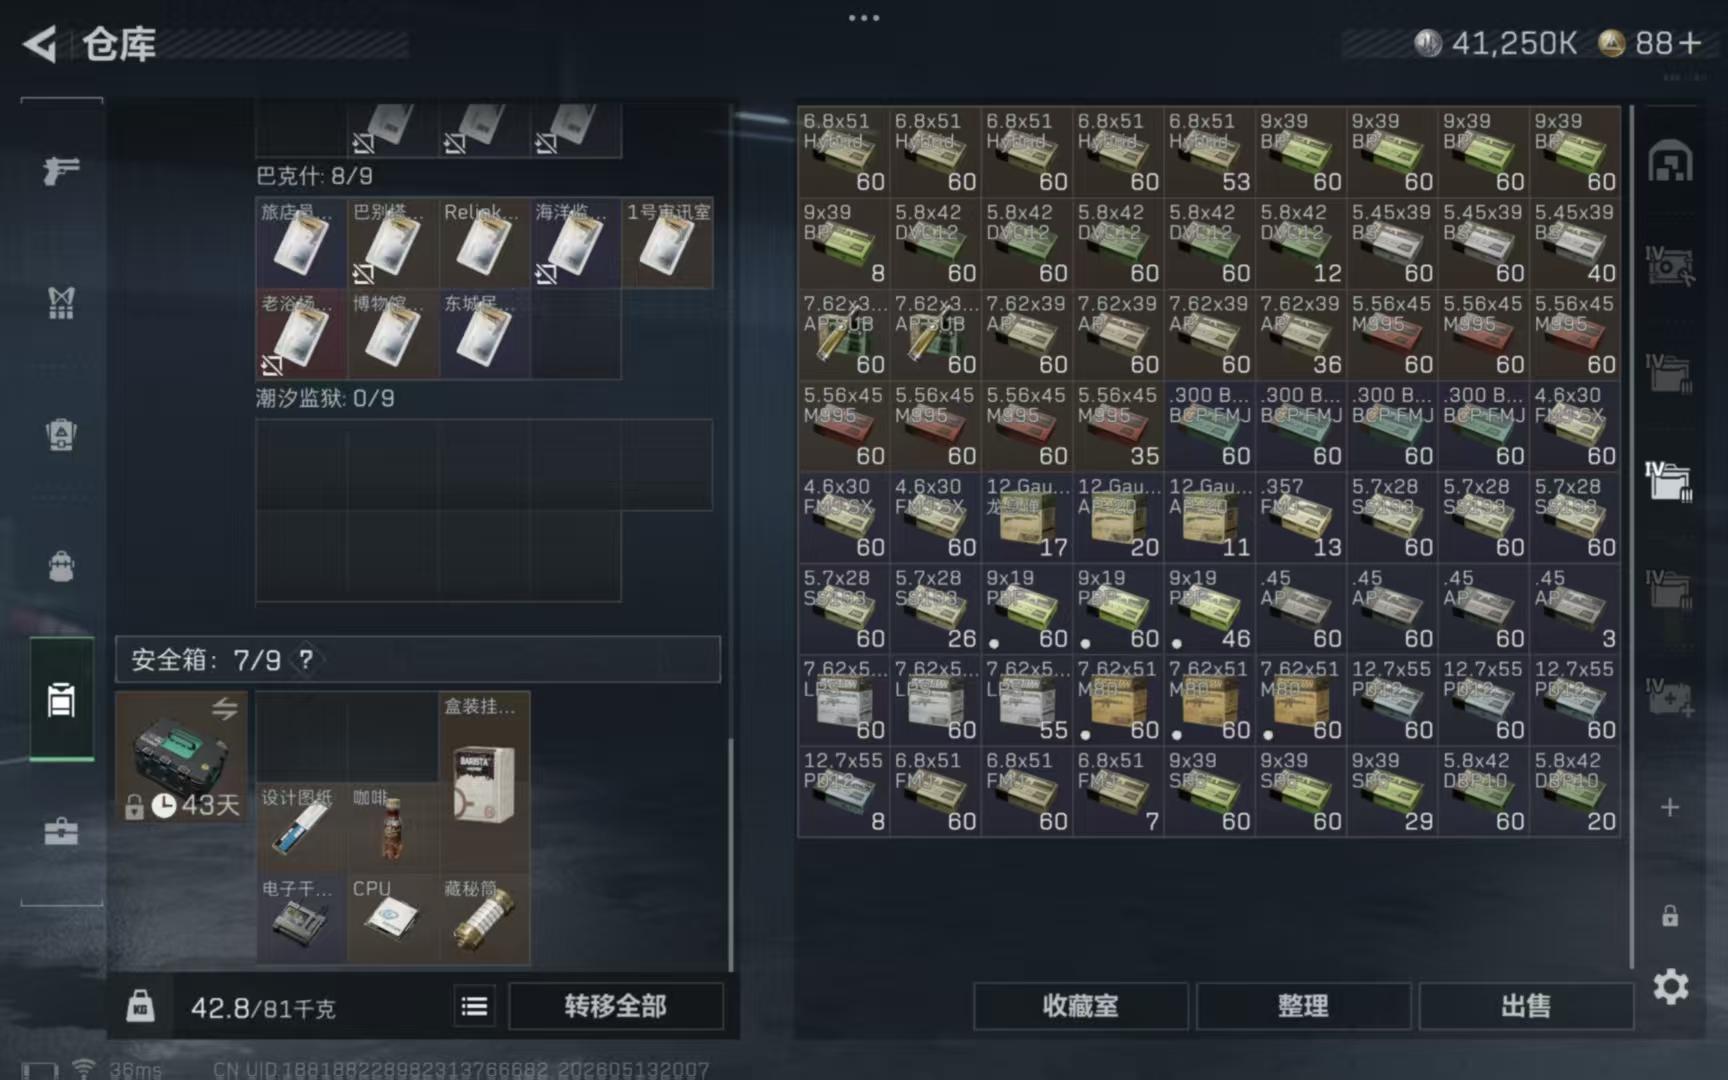The width and height of the screenshot is (1728, 1080).
Task: Select the 咖啡 bottle item
Action: [x=392, y=827]
